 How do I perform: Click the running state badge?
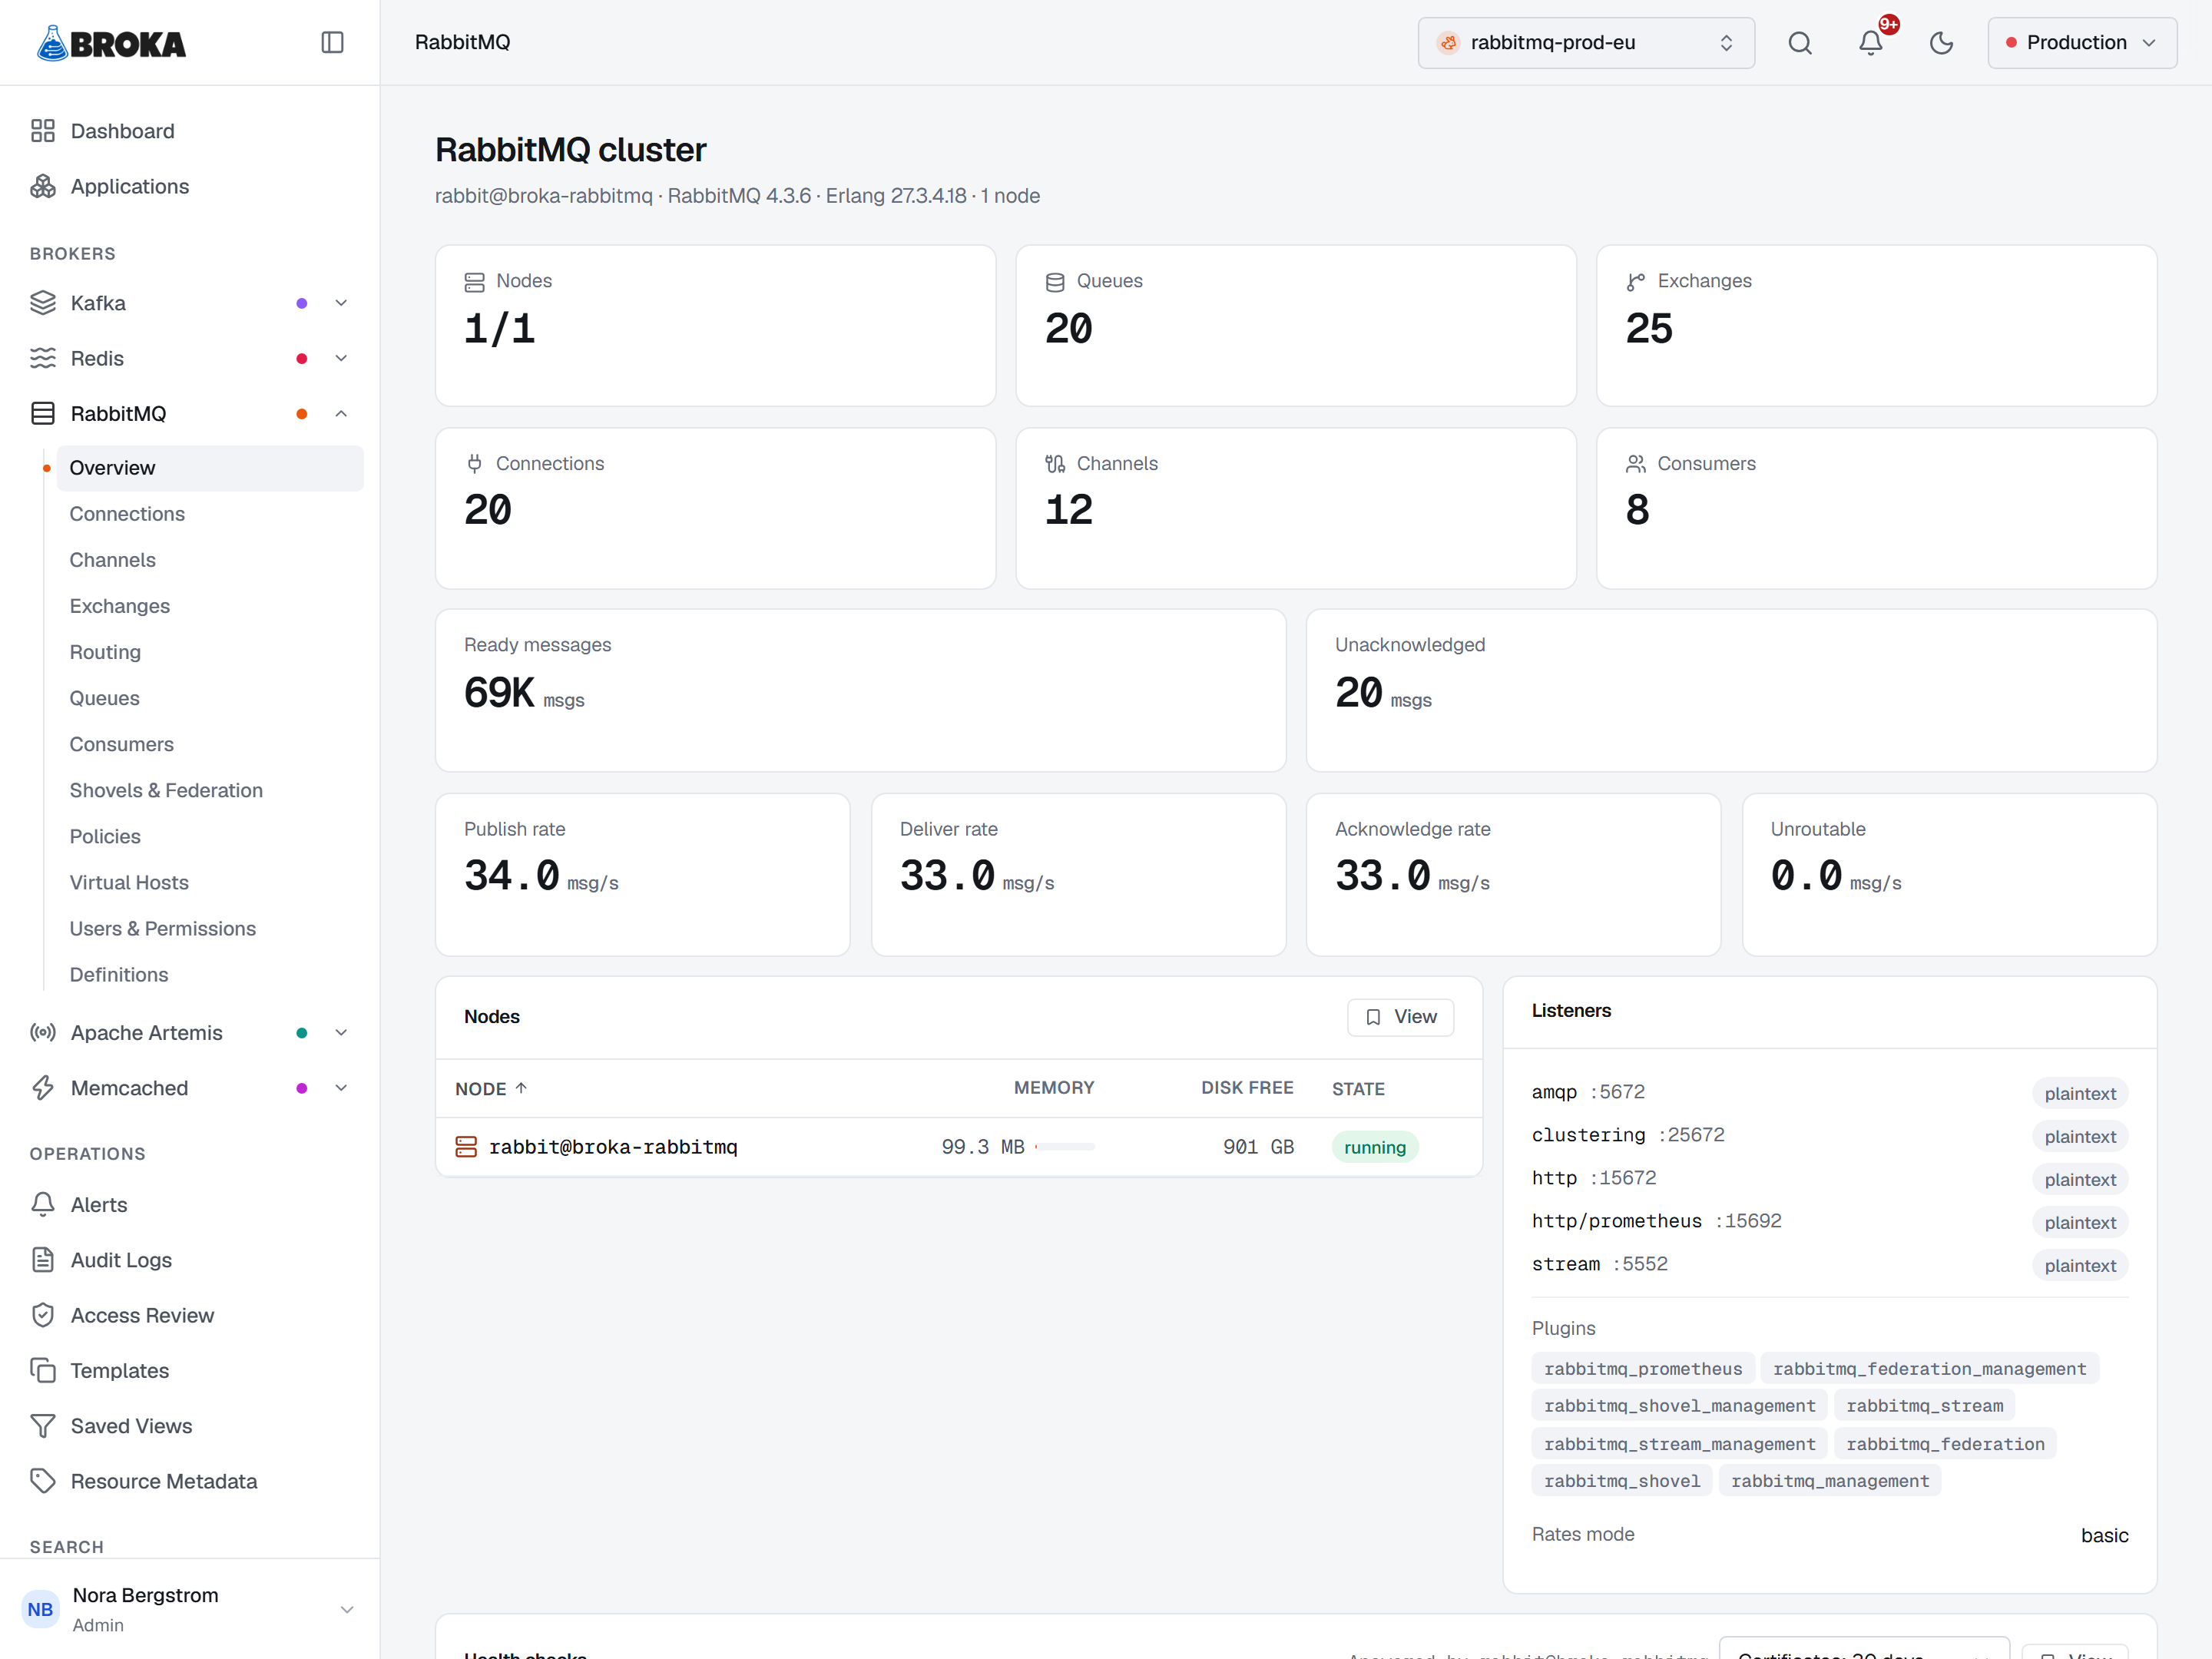pyautogui.click(x=1374, y=1147)
